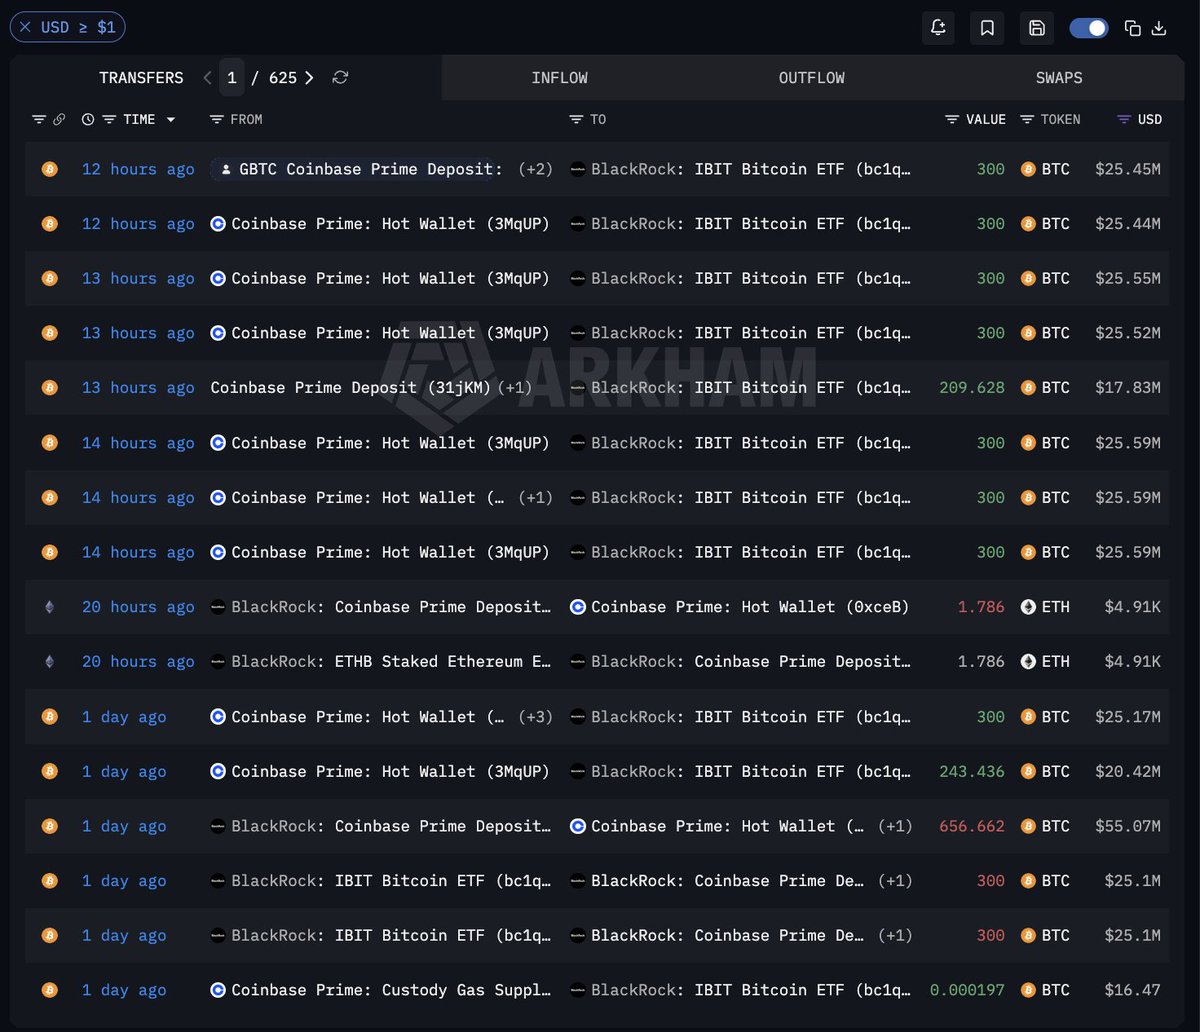Create an alert with the bell icon

tap(938, 28)
